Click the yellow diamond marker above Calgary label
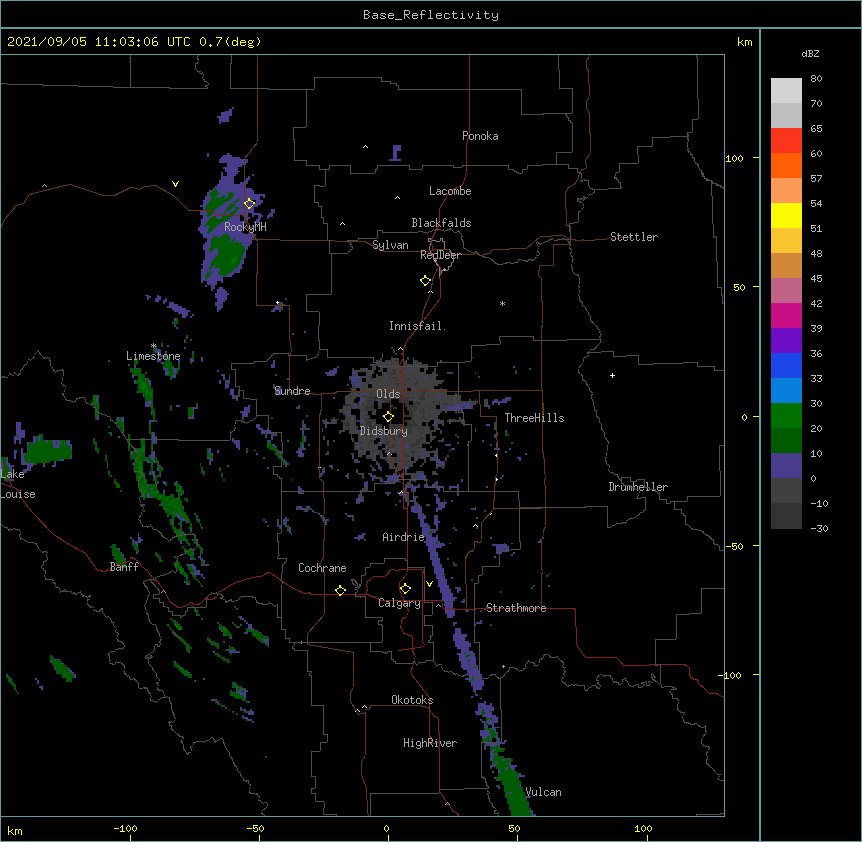 point(405,589)
